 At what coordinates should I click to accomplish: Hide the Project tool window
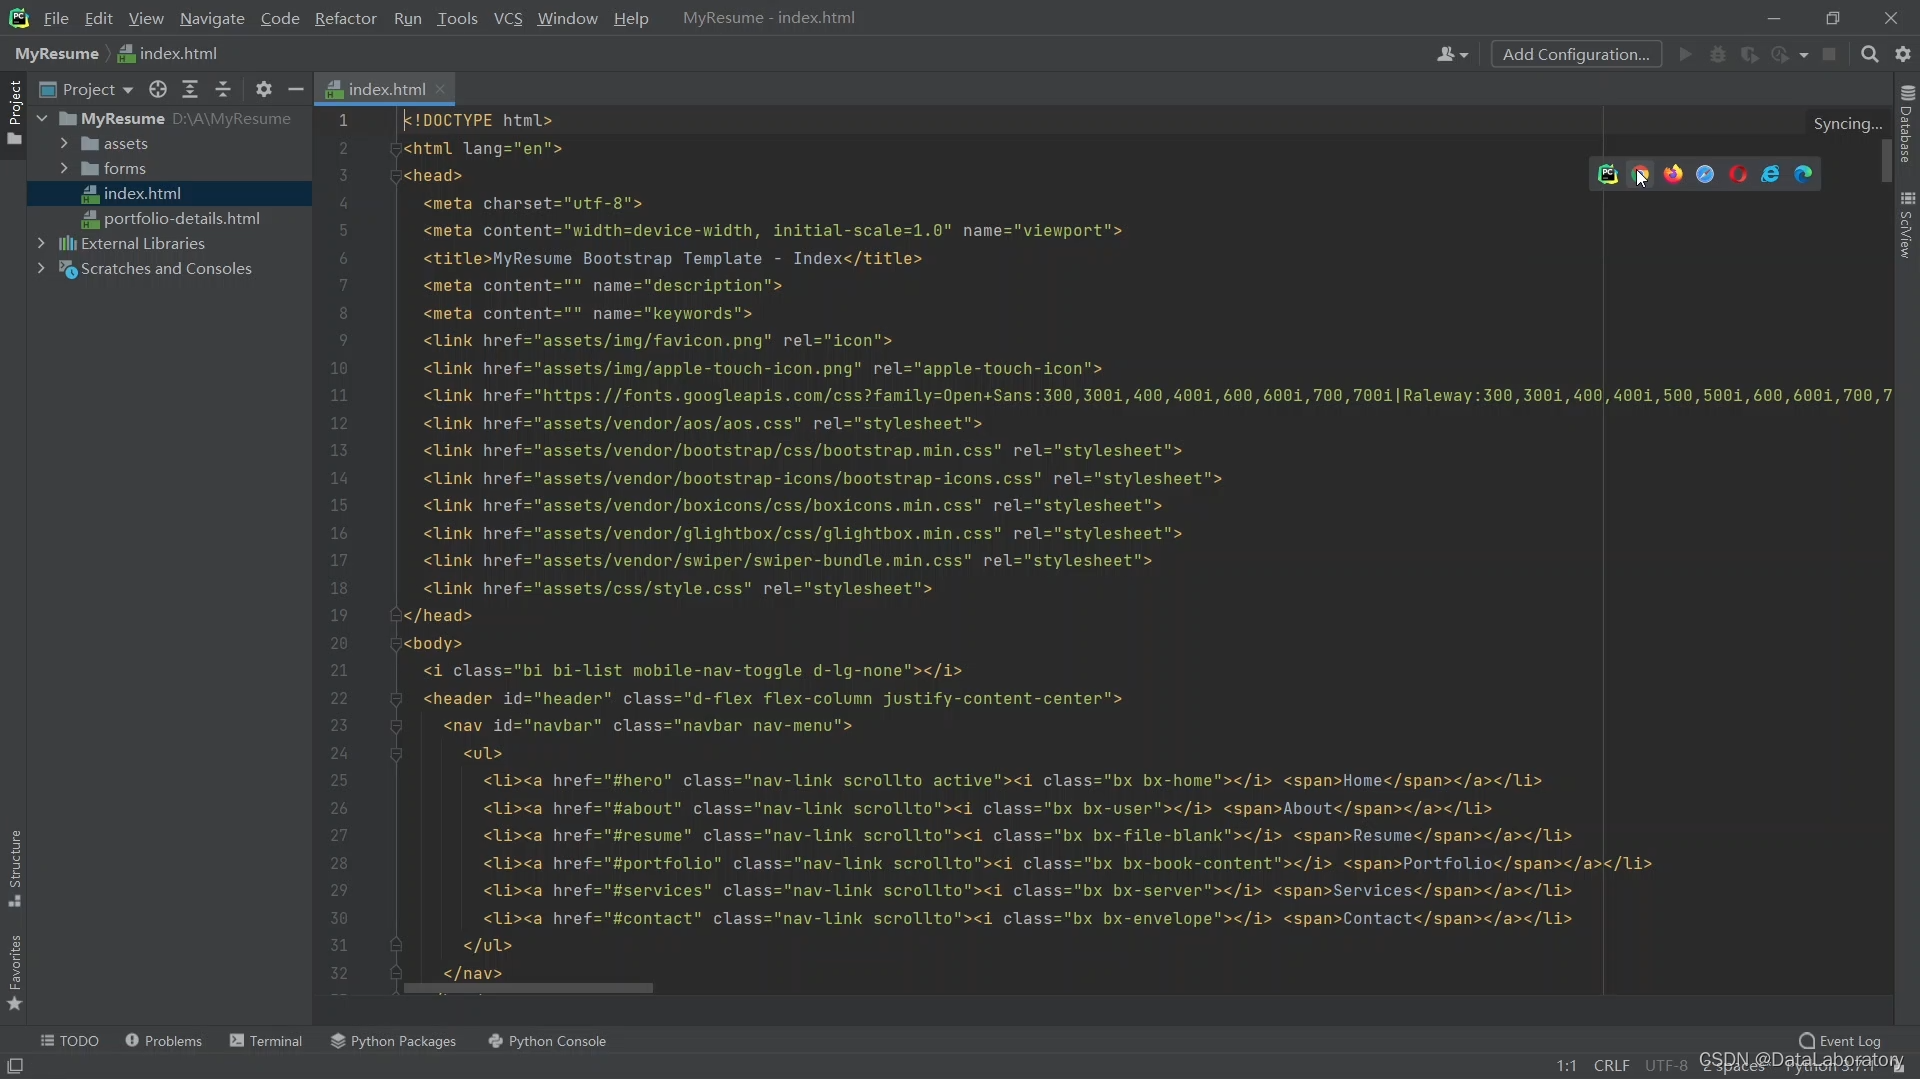[296, 90]
